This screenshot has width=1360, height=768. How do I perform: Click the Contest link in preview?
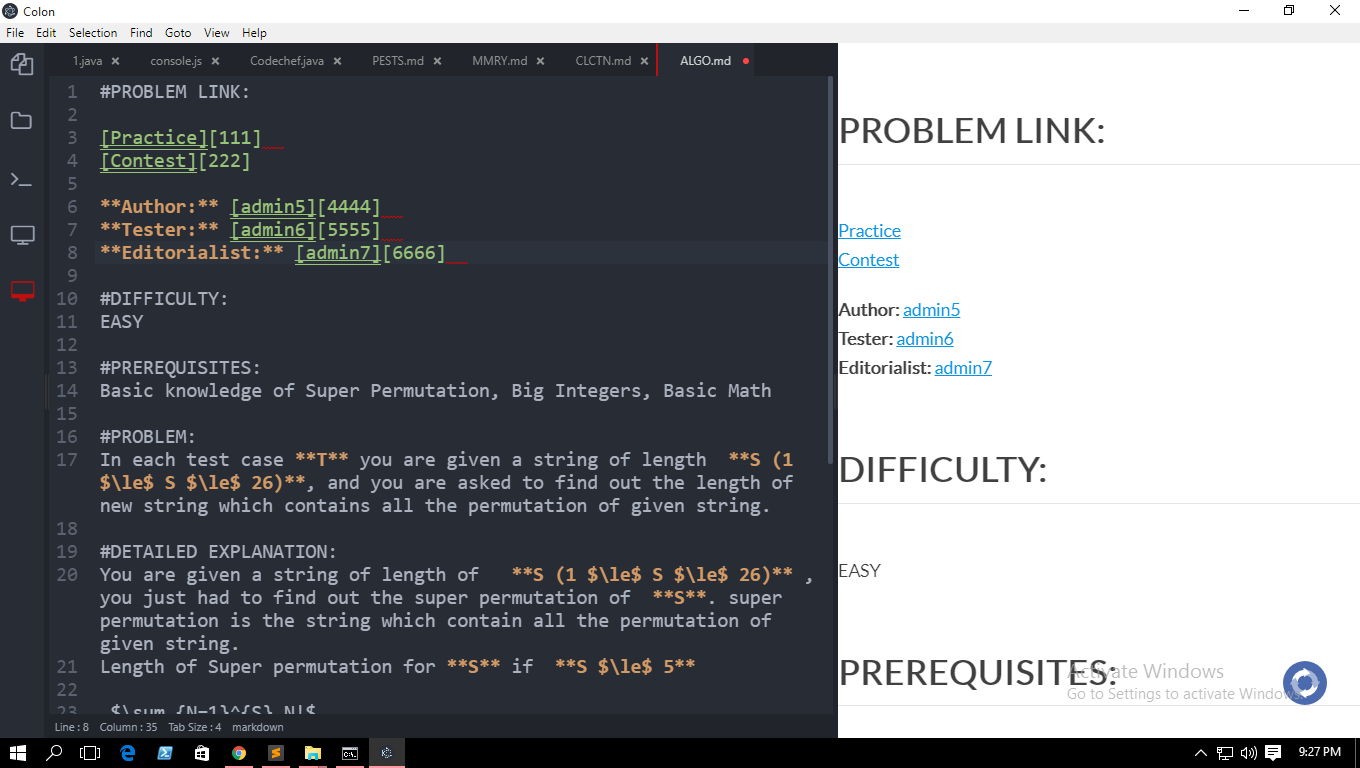(x=867, y=259)
